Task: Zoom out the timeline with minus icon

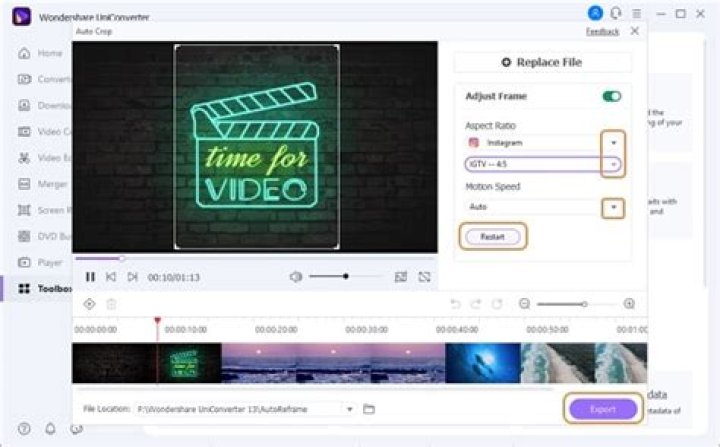Action: 524,304
